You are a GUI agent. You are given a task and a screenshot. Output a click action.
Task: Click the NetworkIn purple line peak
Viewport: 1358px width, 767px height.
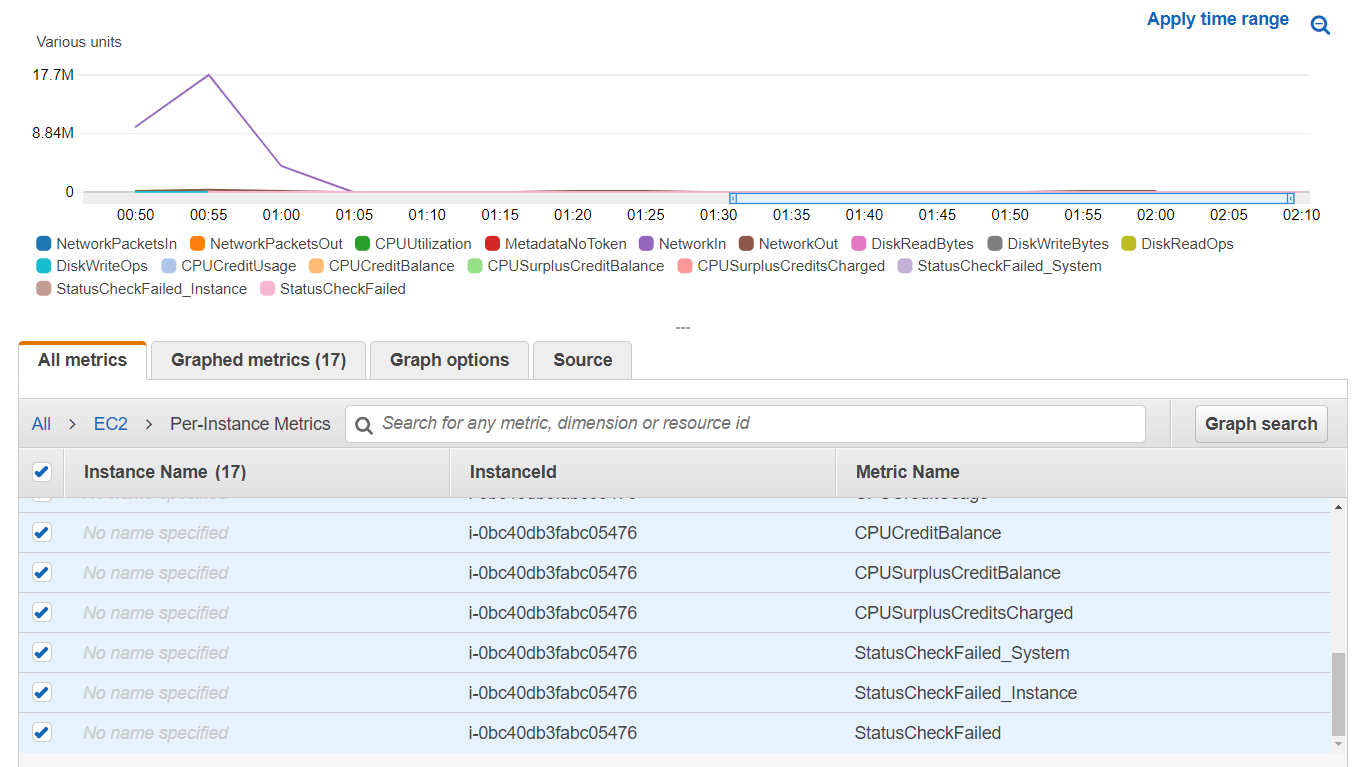(209, 75)
